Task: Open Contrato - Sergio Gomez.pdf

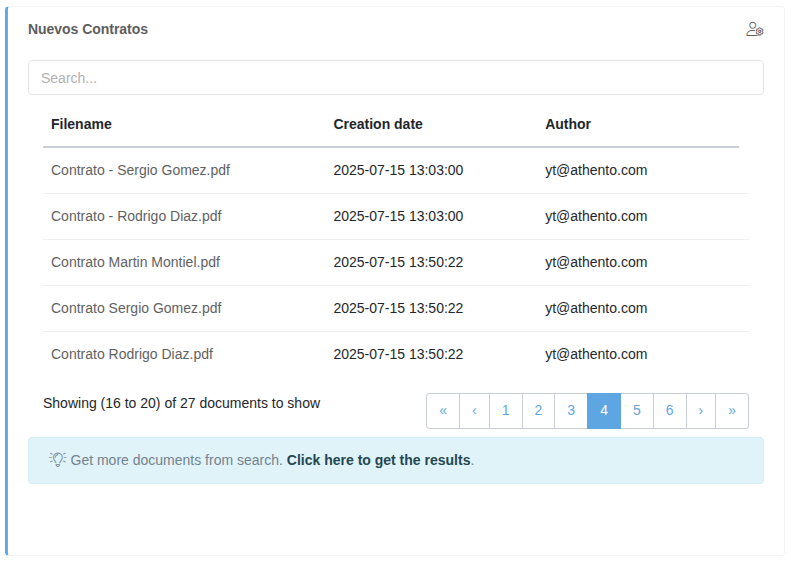Action: coord(140,170)
